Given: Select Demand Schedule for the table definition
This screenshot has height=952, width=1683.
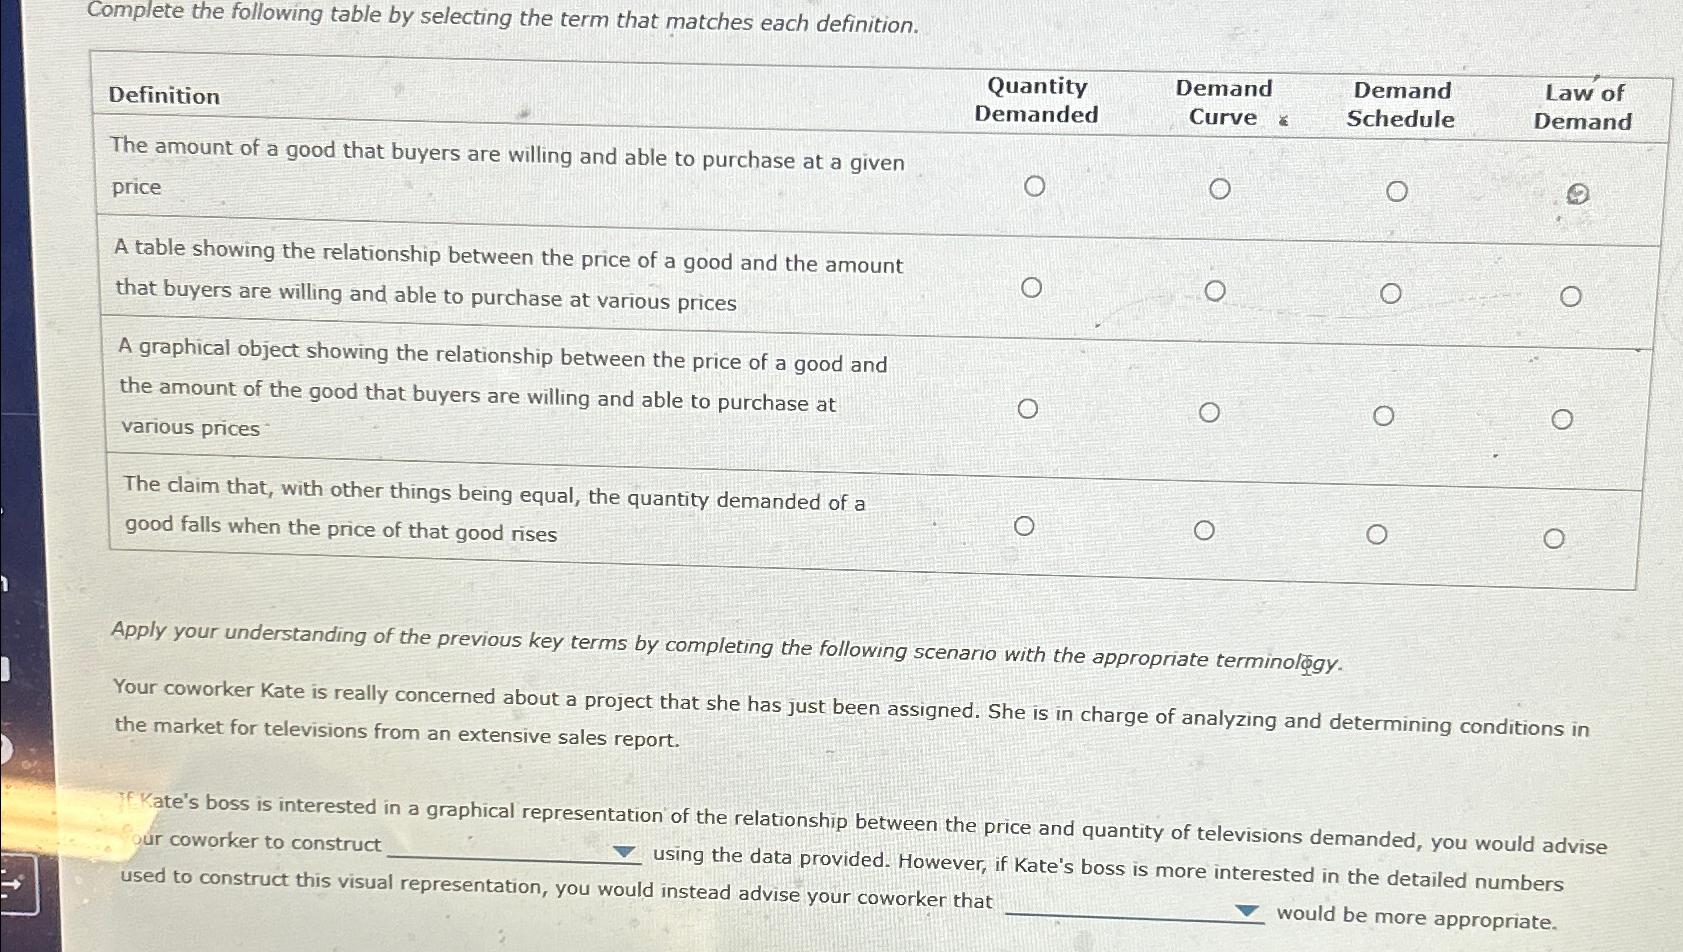Looking at the screenshot, I should pyautogui.click(x=1391, y=293).
